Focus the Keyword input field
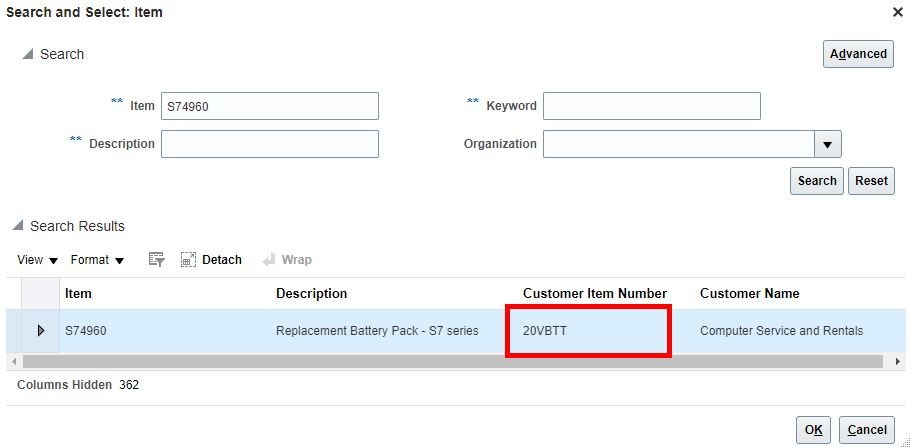Screen dimensions: 913x448 652,106
